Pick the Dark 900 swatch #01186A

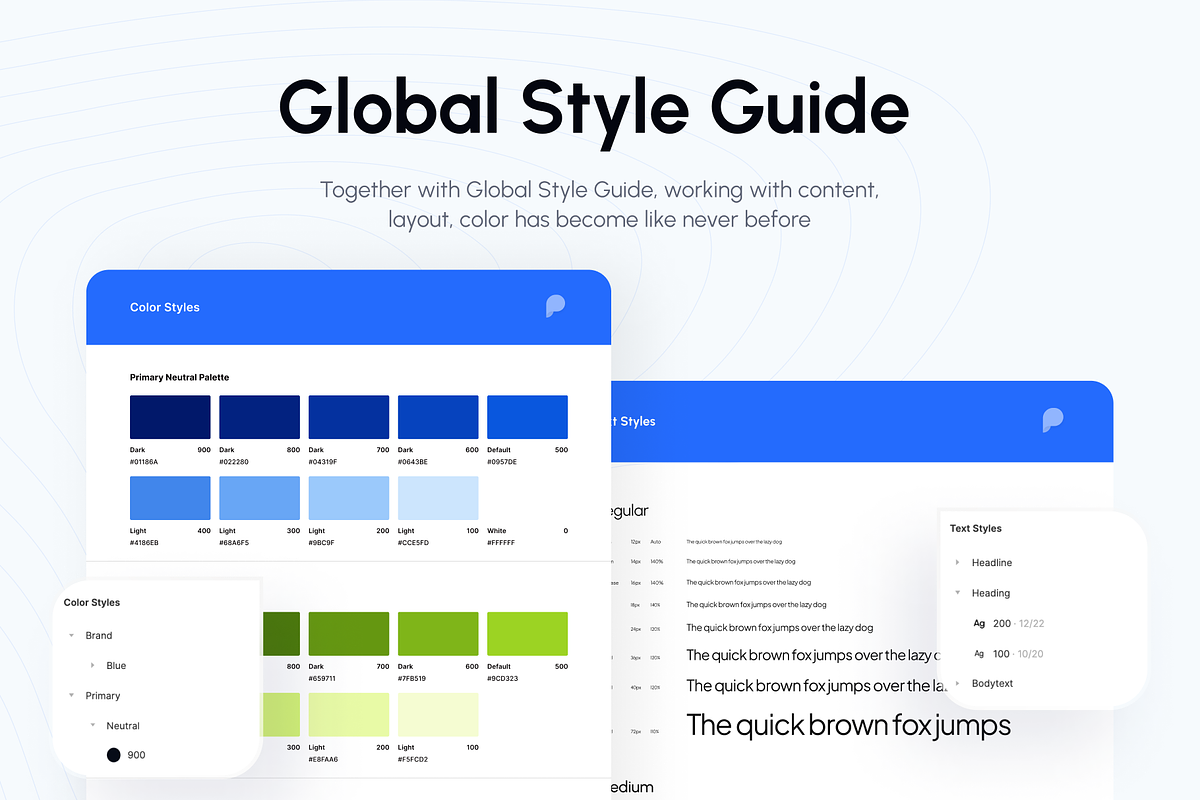[x=170, y=417]
